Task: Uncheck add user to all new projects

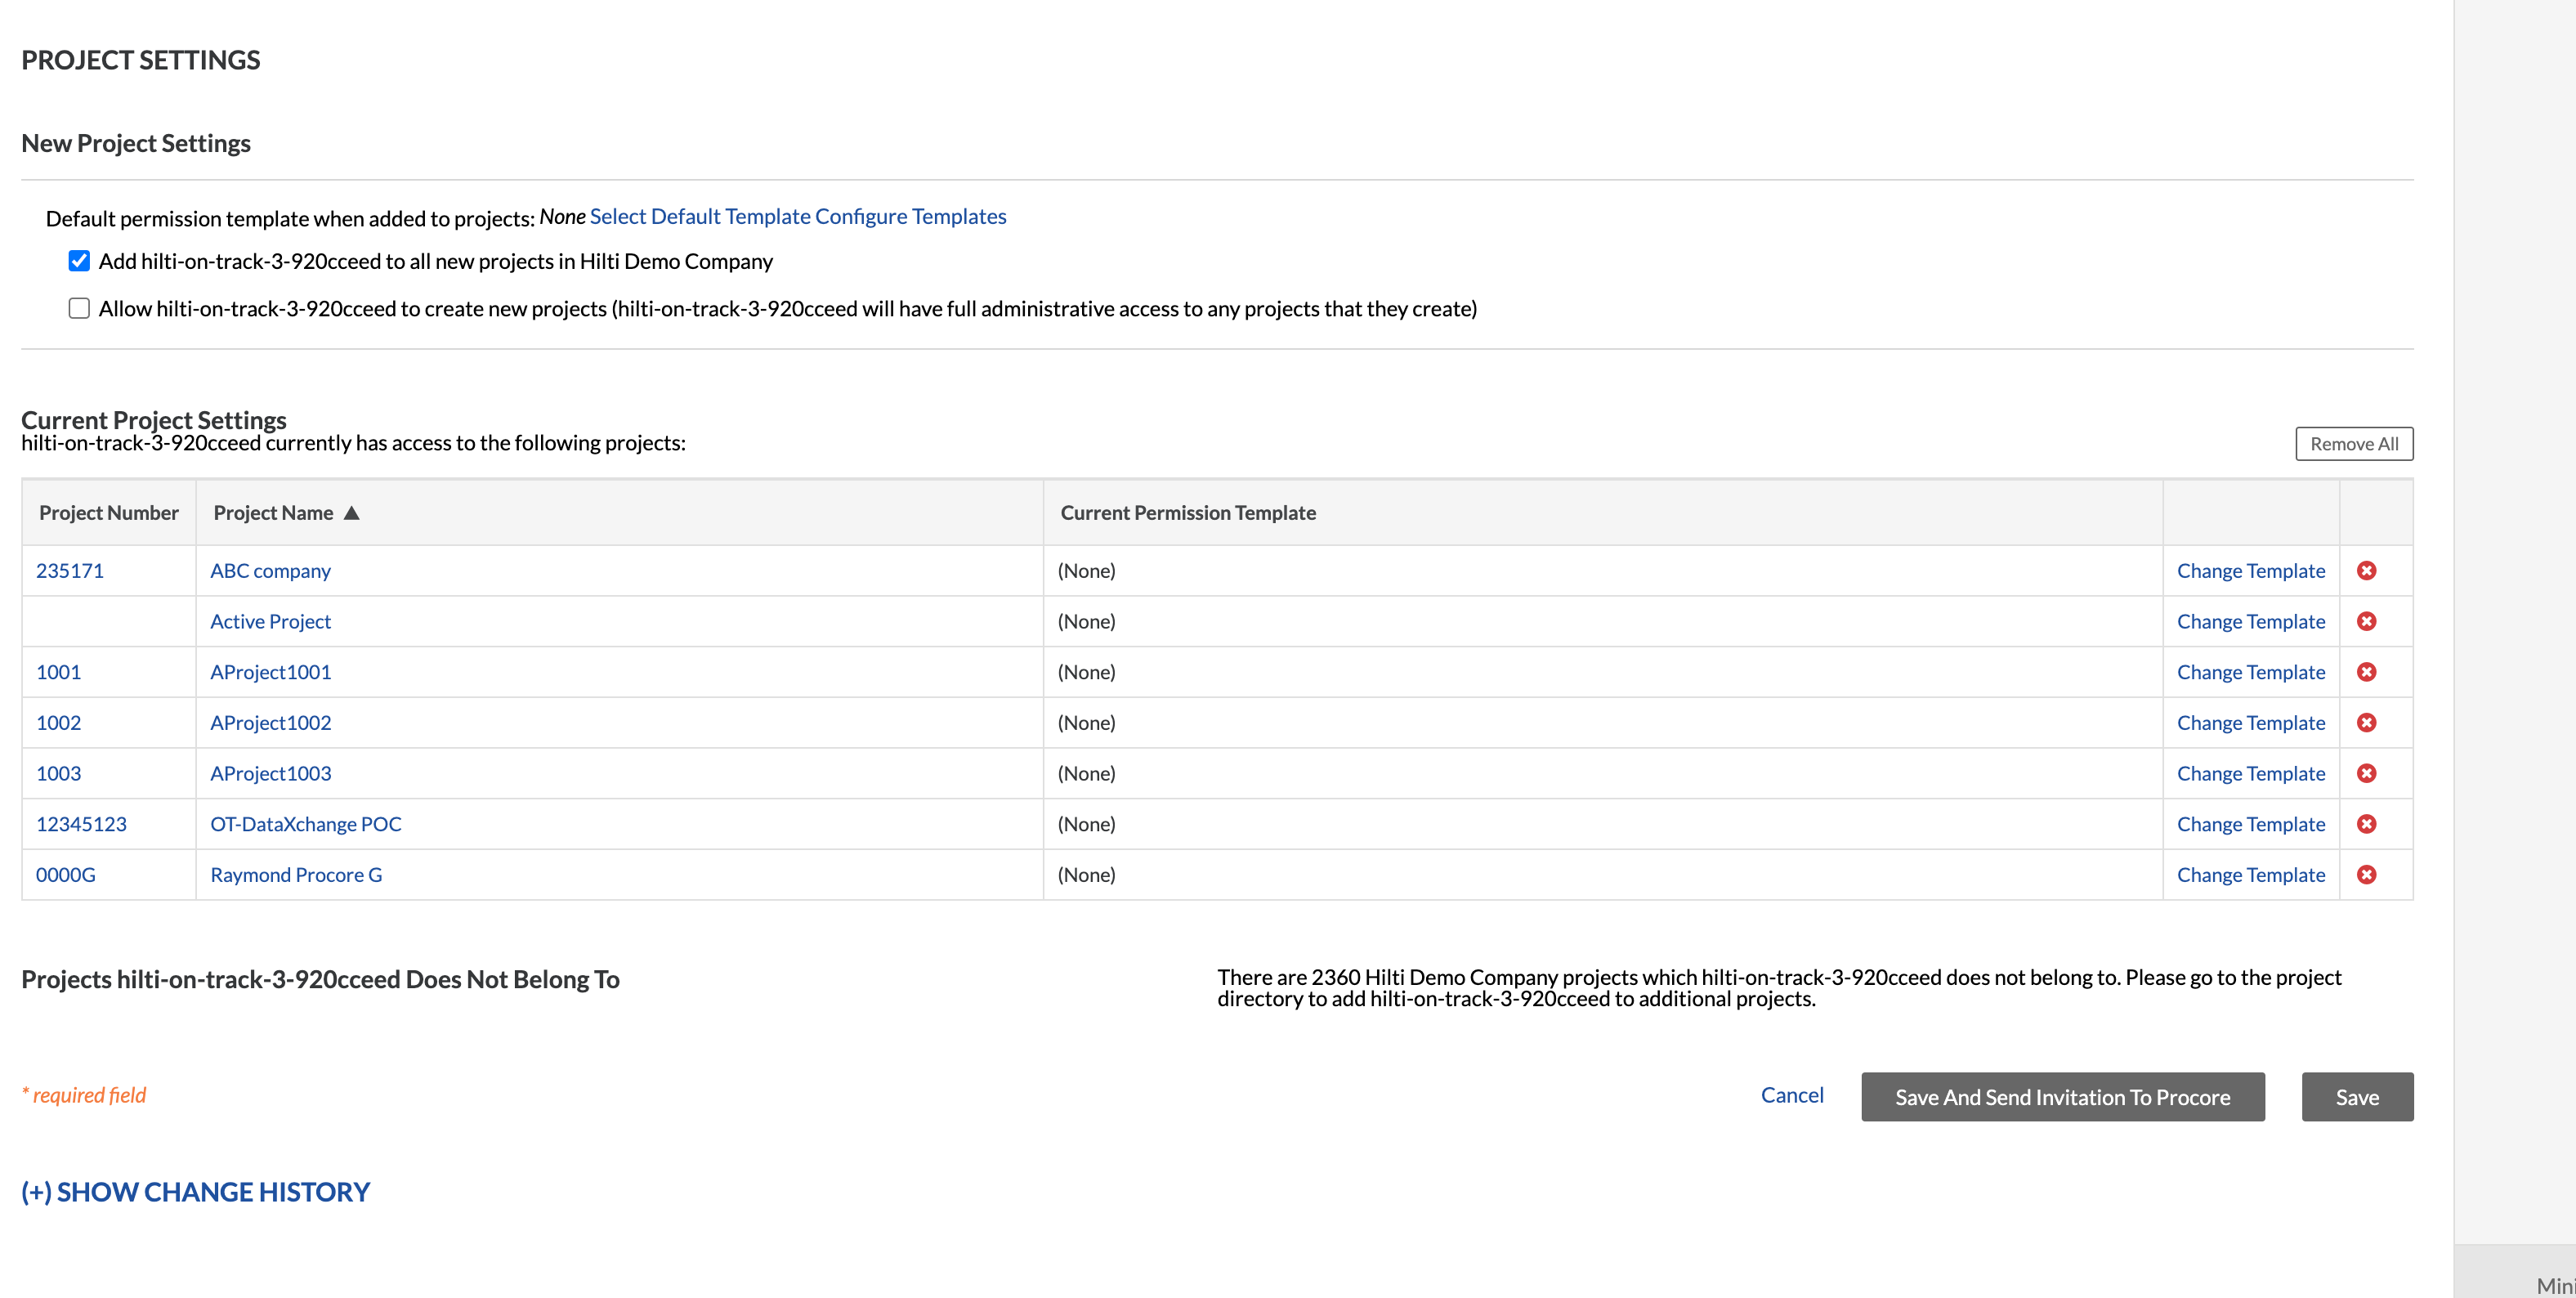Action: pos(79,261)
